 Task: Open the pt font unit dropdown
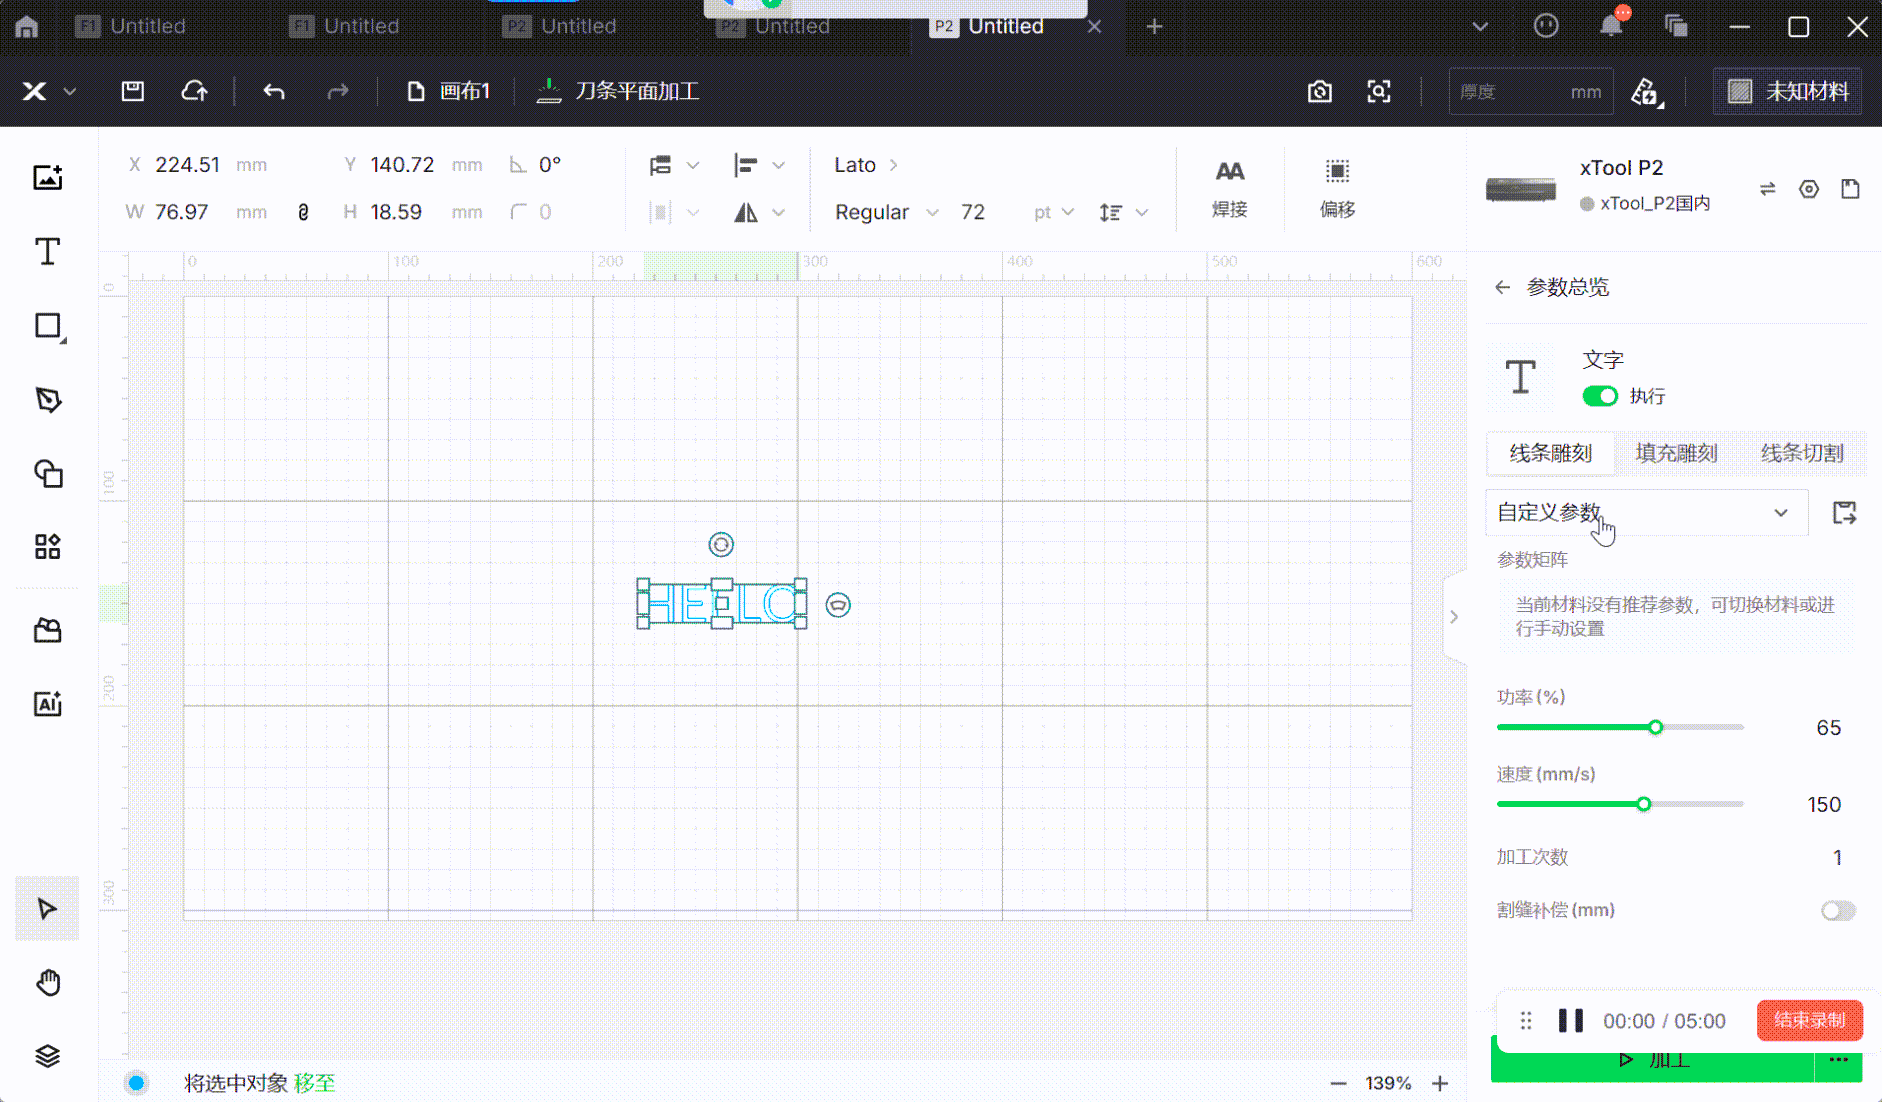[x=1054, y=212]
